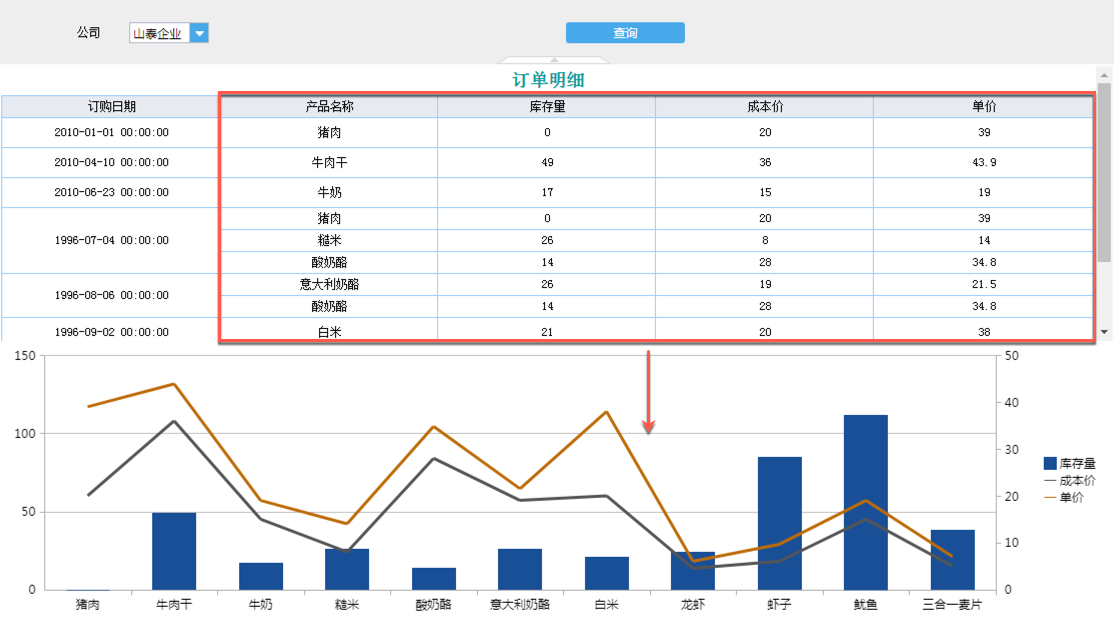Click the 订购日期 column header

click(x=111, y=107)
